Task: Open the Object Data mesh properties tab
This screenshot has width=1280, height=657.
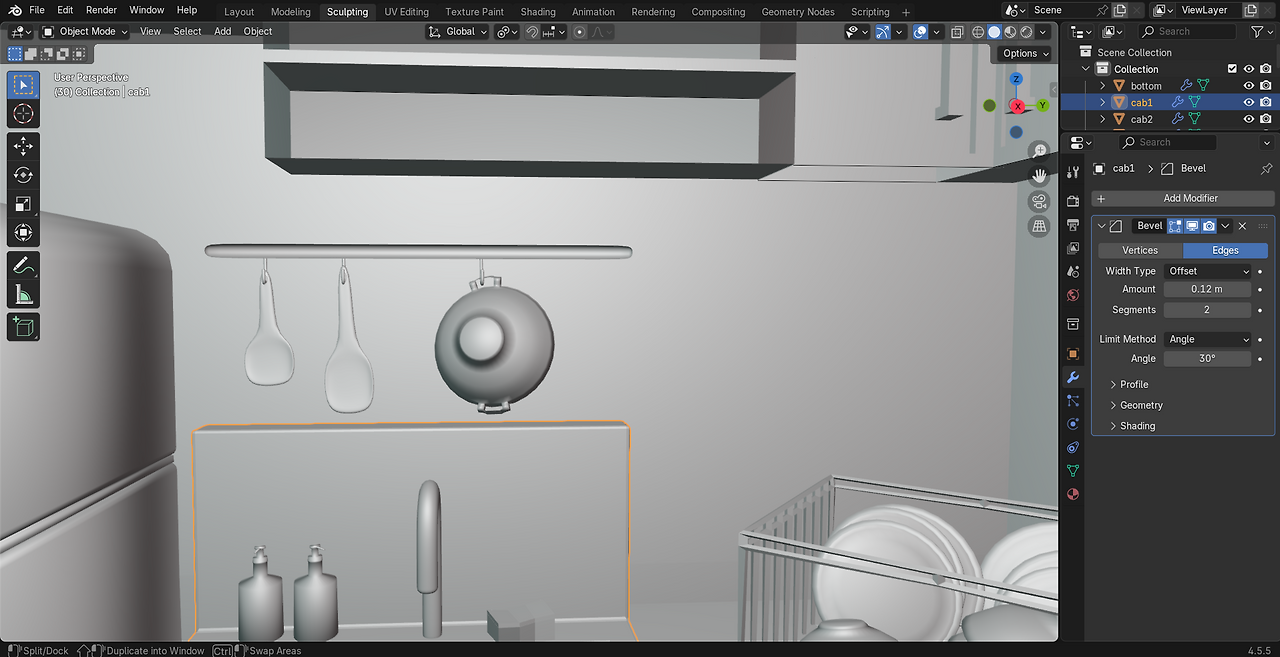Action: coord(1073,470)
